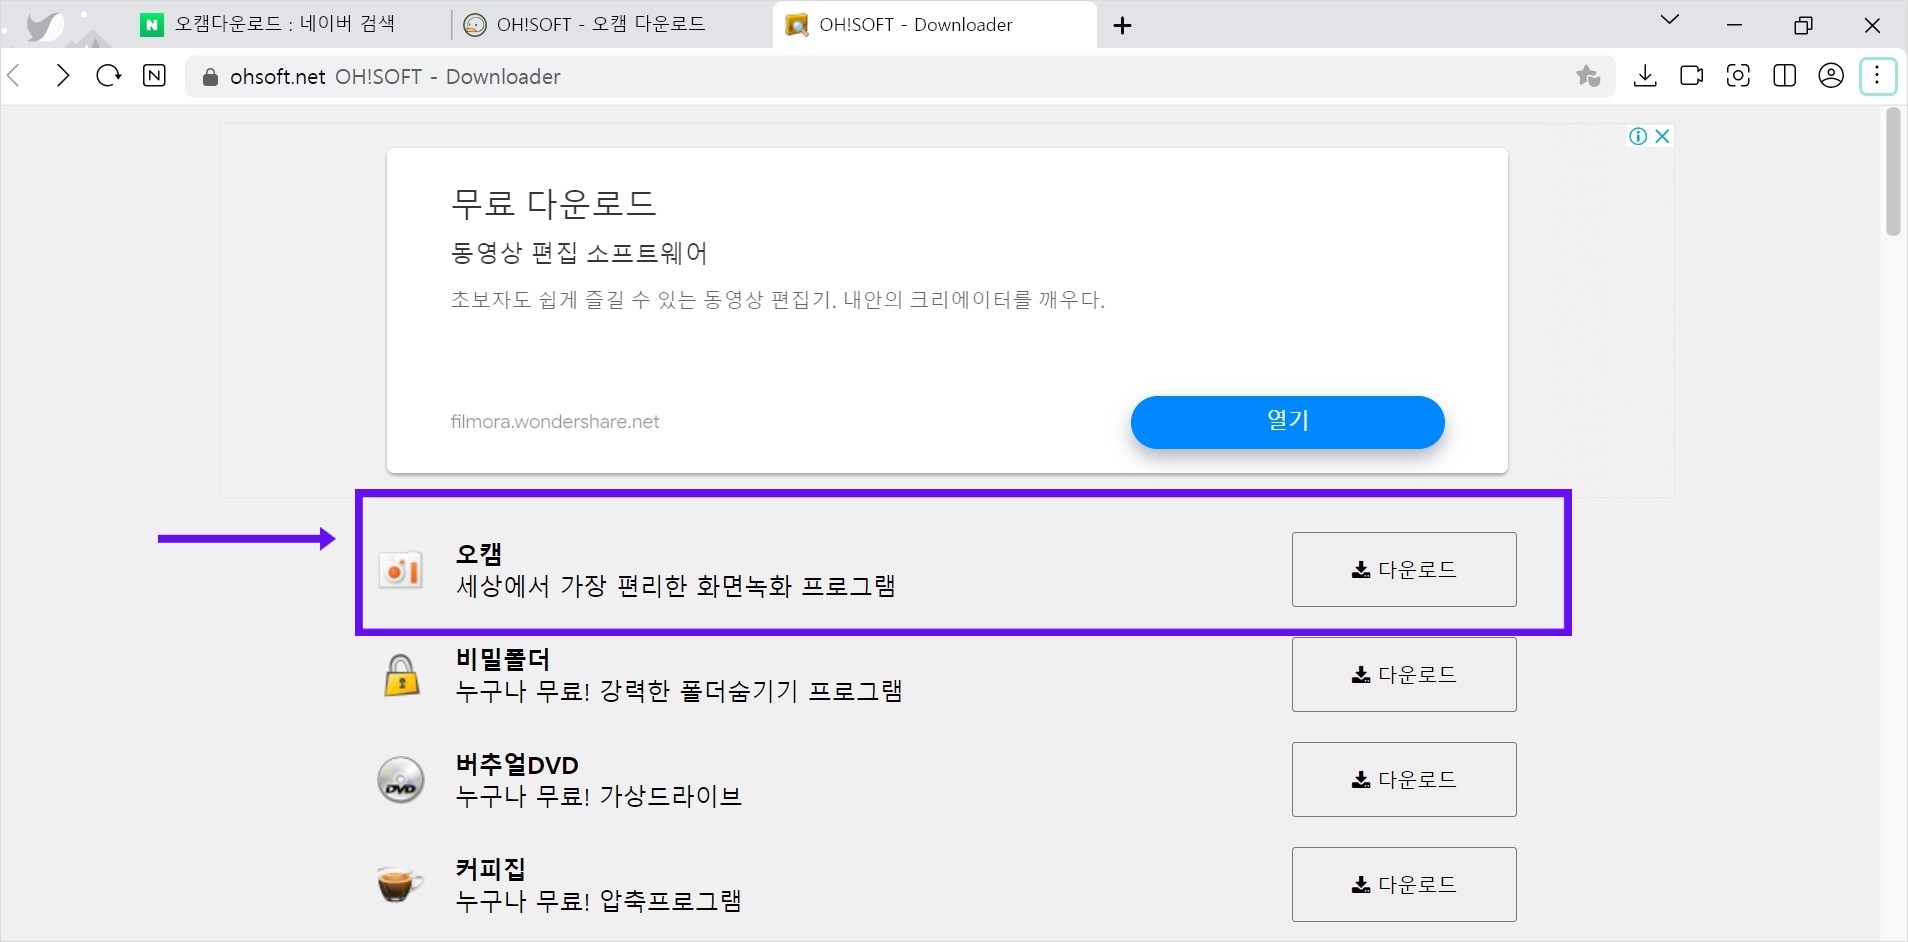The height and width of the screenshot is (942, 1908).
Task: Open filmora.wondershare.net ad link
Action: 555,422
